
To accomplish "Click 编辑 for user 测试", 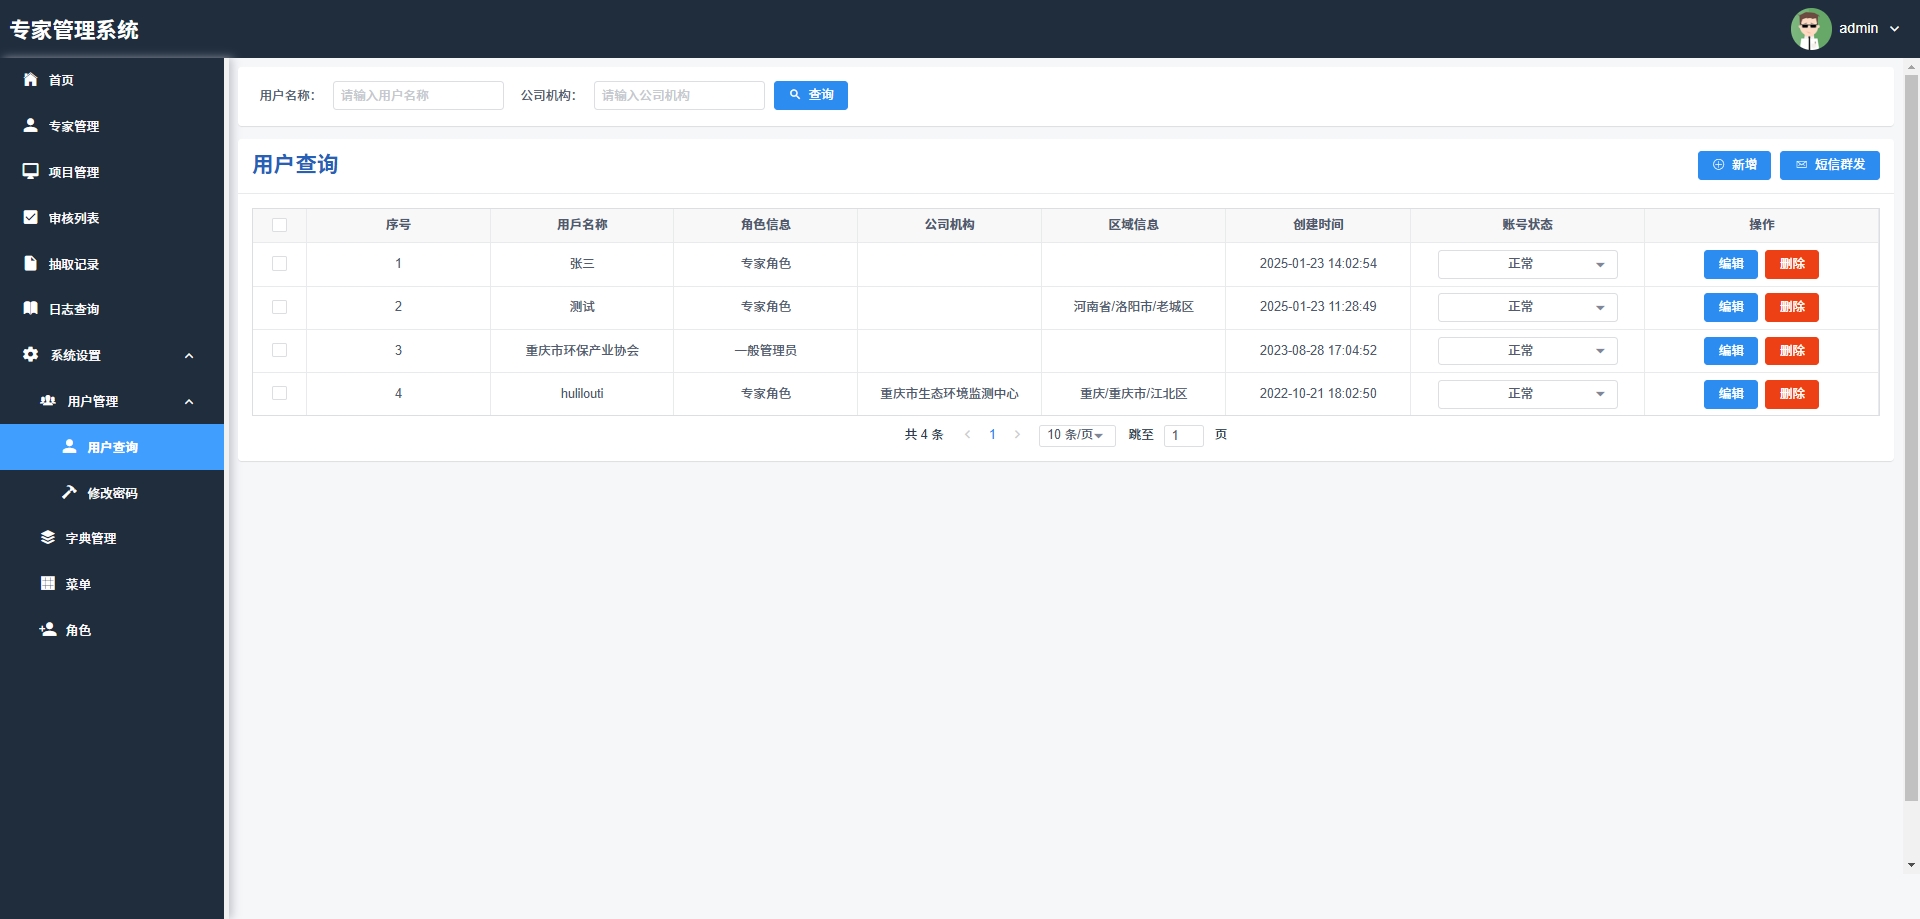I will [x=1730, y=307].
